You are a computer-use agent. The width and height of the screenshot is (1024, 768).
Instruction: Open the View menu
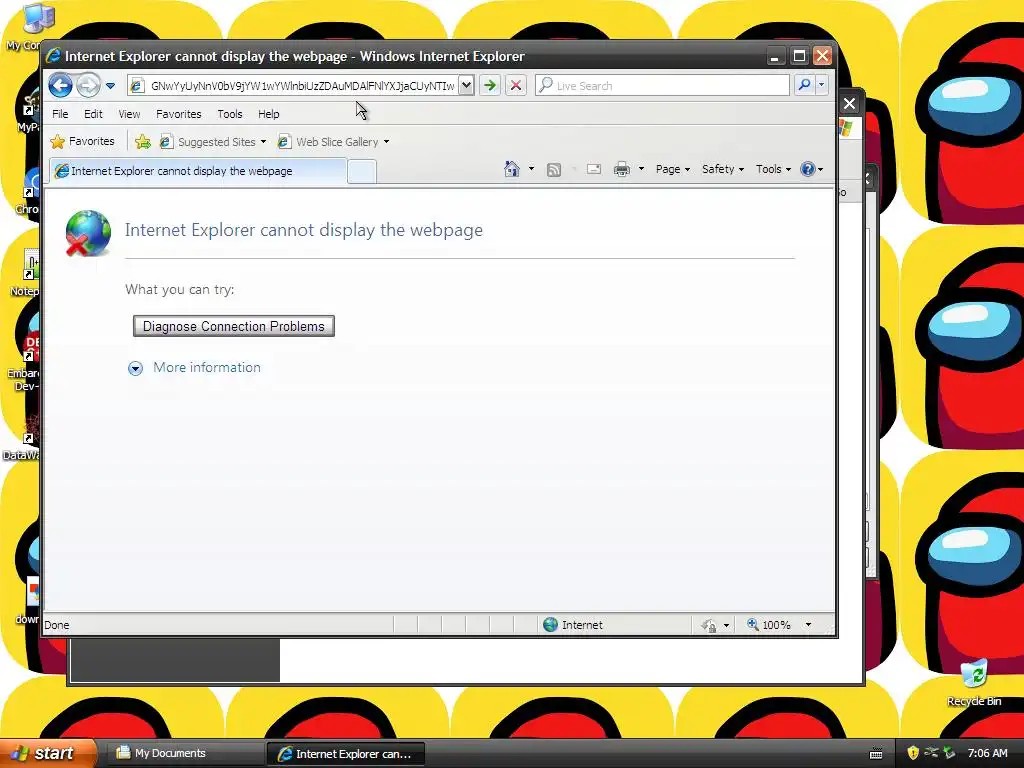point(129,114)
